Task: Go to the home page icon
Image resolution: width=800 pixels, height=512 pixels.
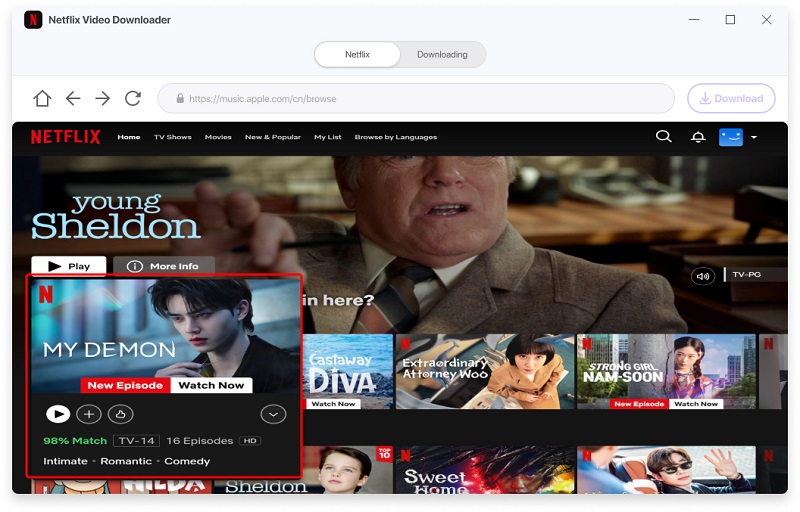Action: [x=42, y=98]
